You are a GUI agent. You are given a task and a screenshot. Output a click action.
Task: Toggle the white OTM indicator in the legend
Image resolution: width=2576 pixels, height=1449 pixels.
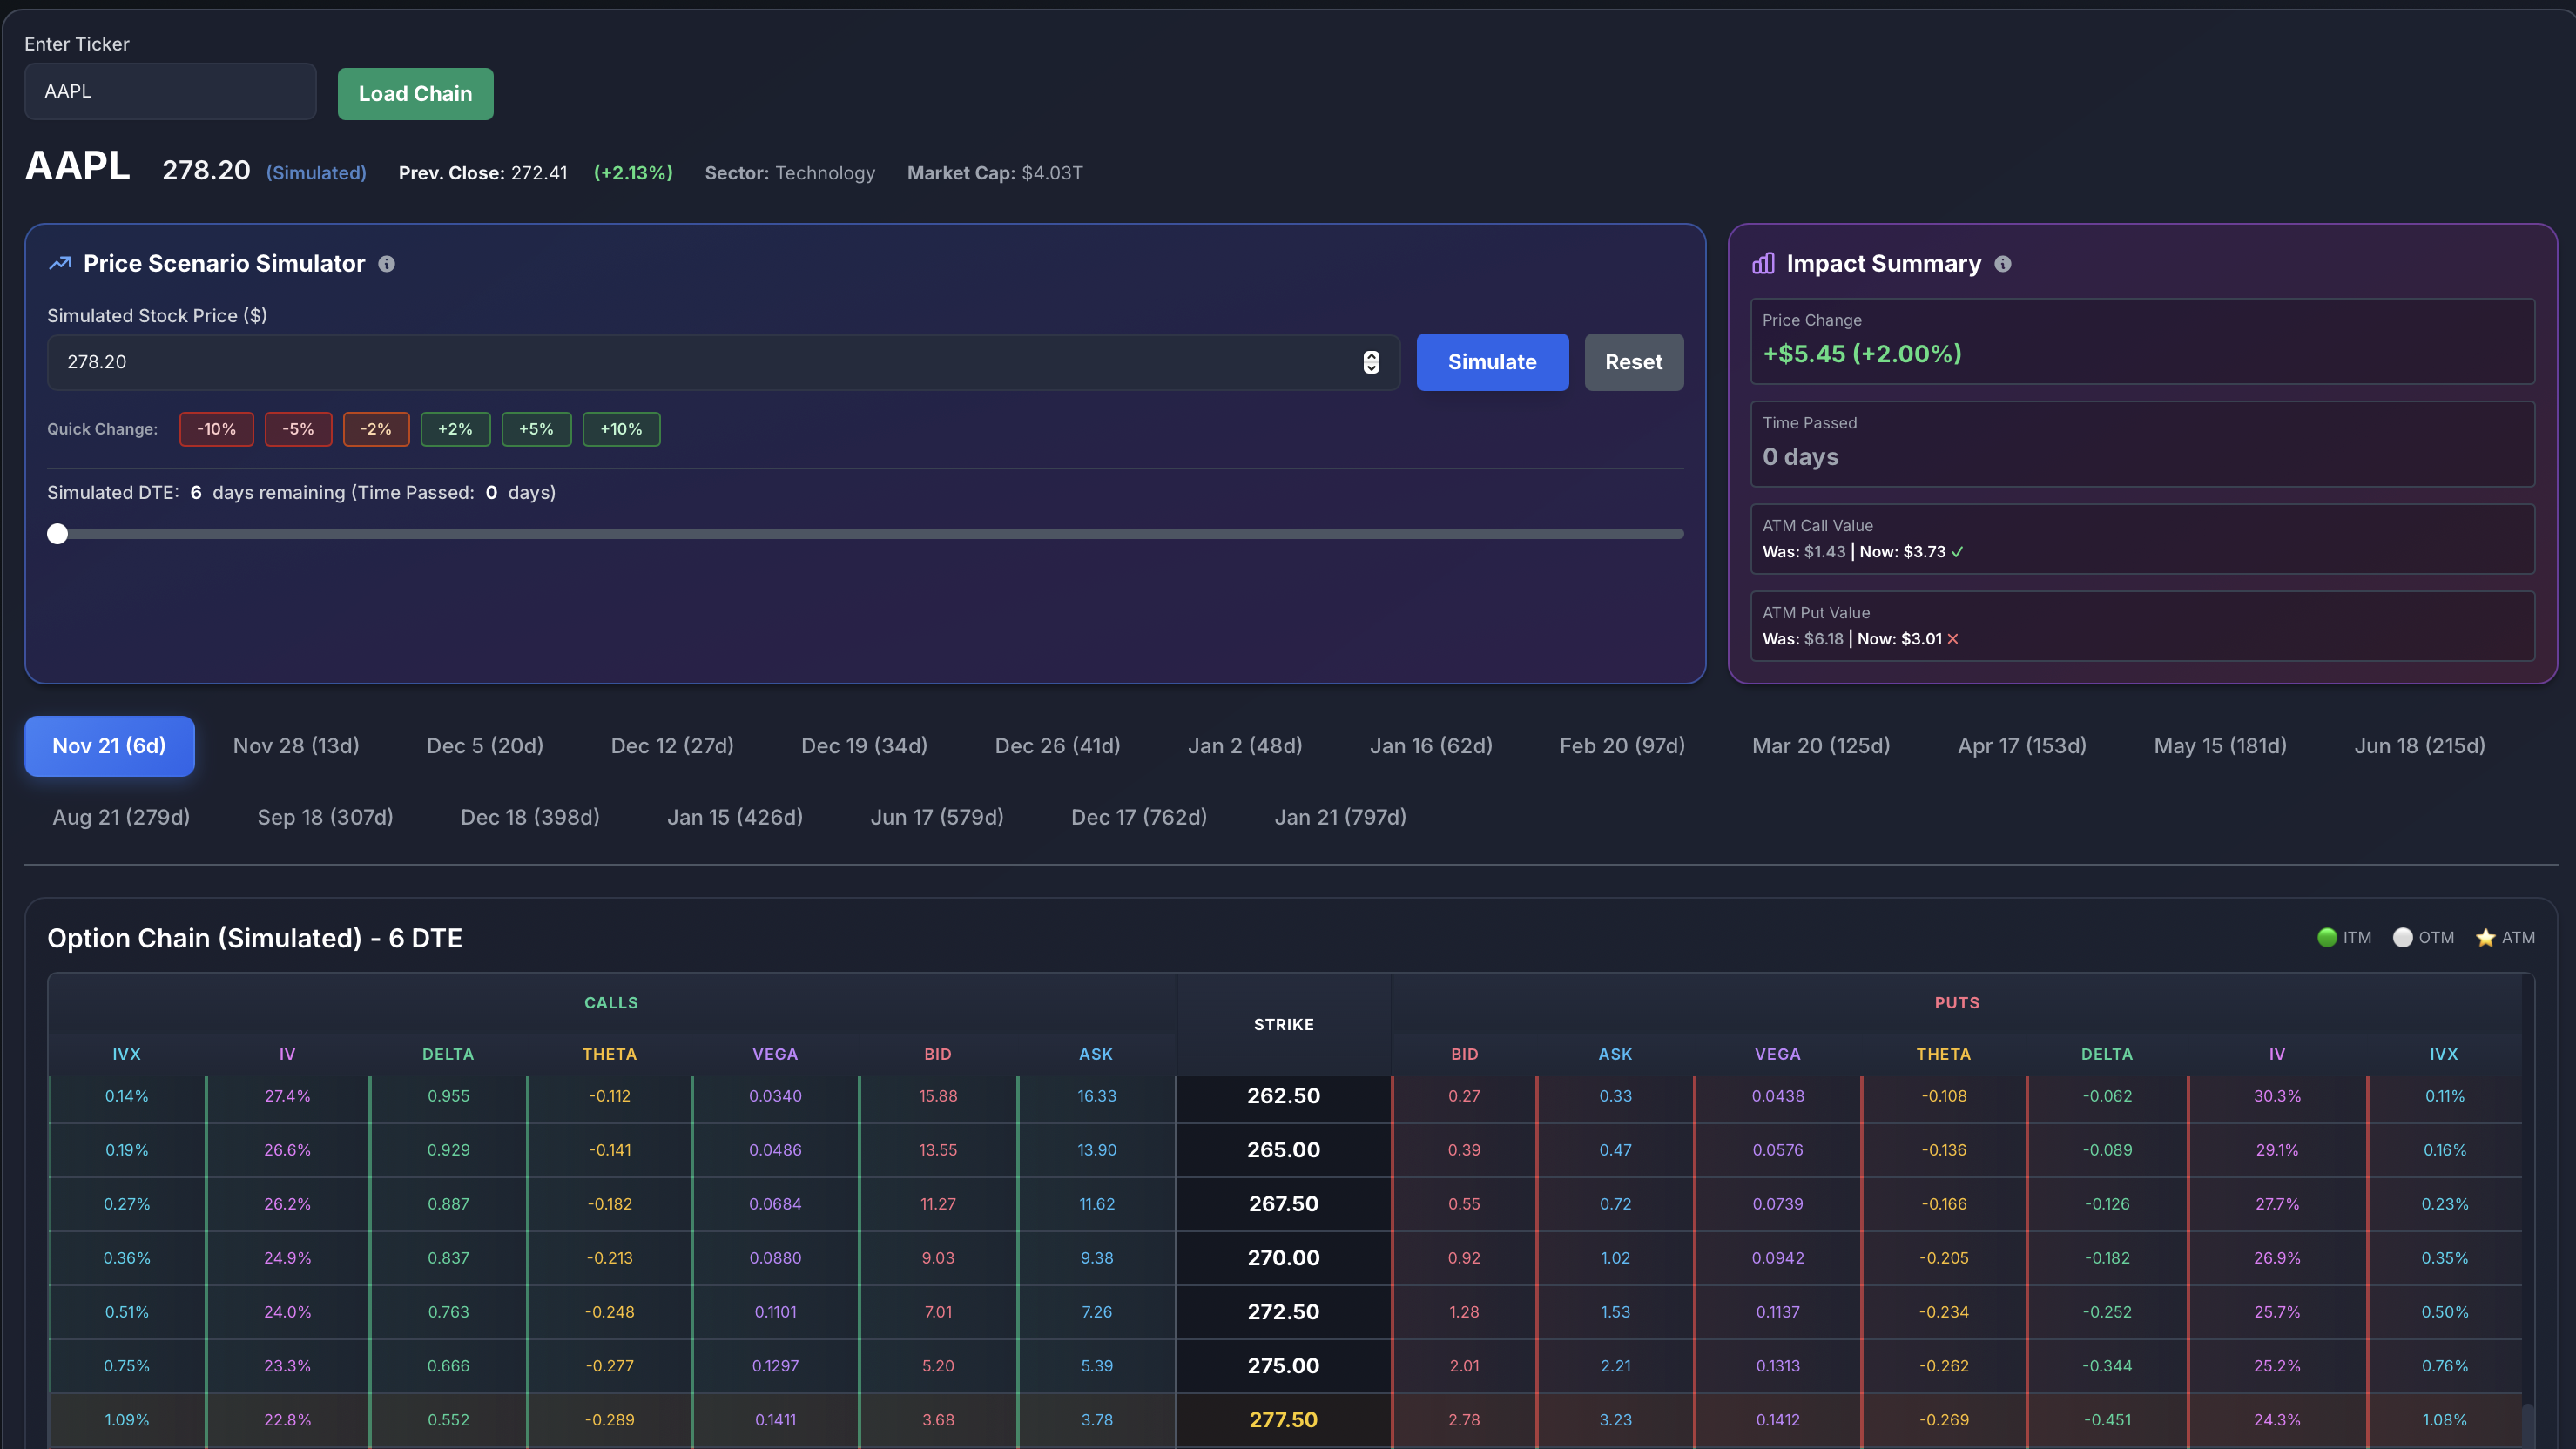pos(2402,938)
